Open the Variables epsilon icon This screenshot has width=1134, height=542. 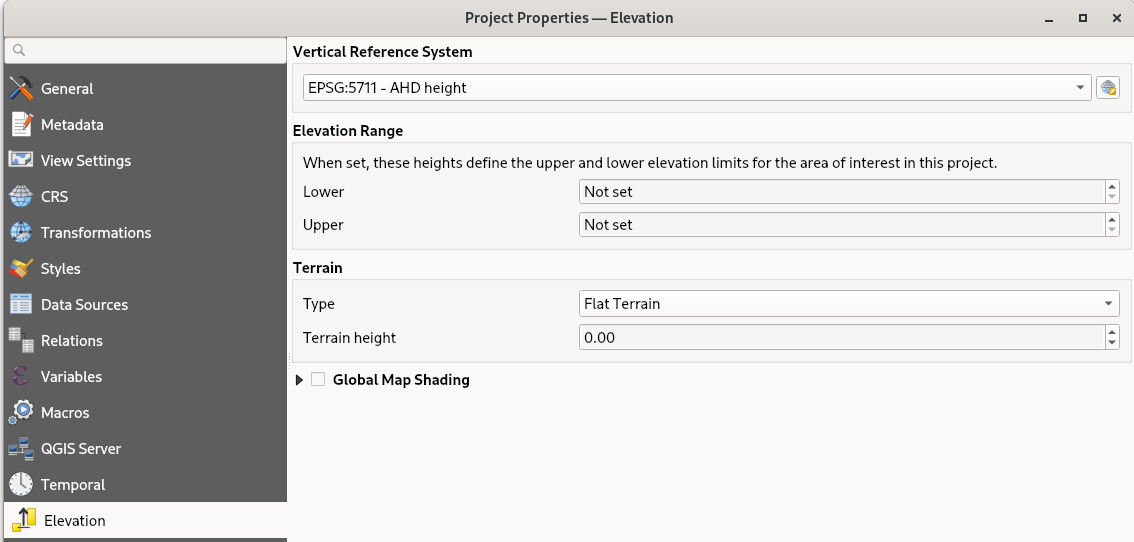coord(21,377)
